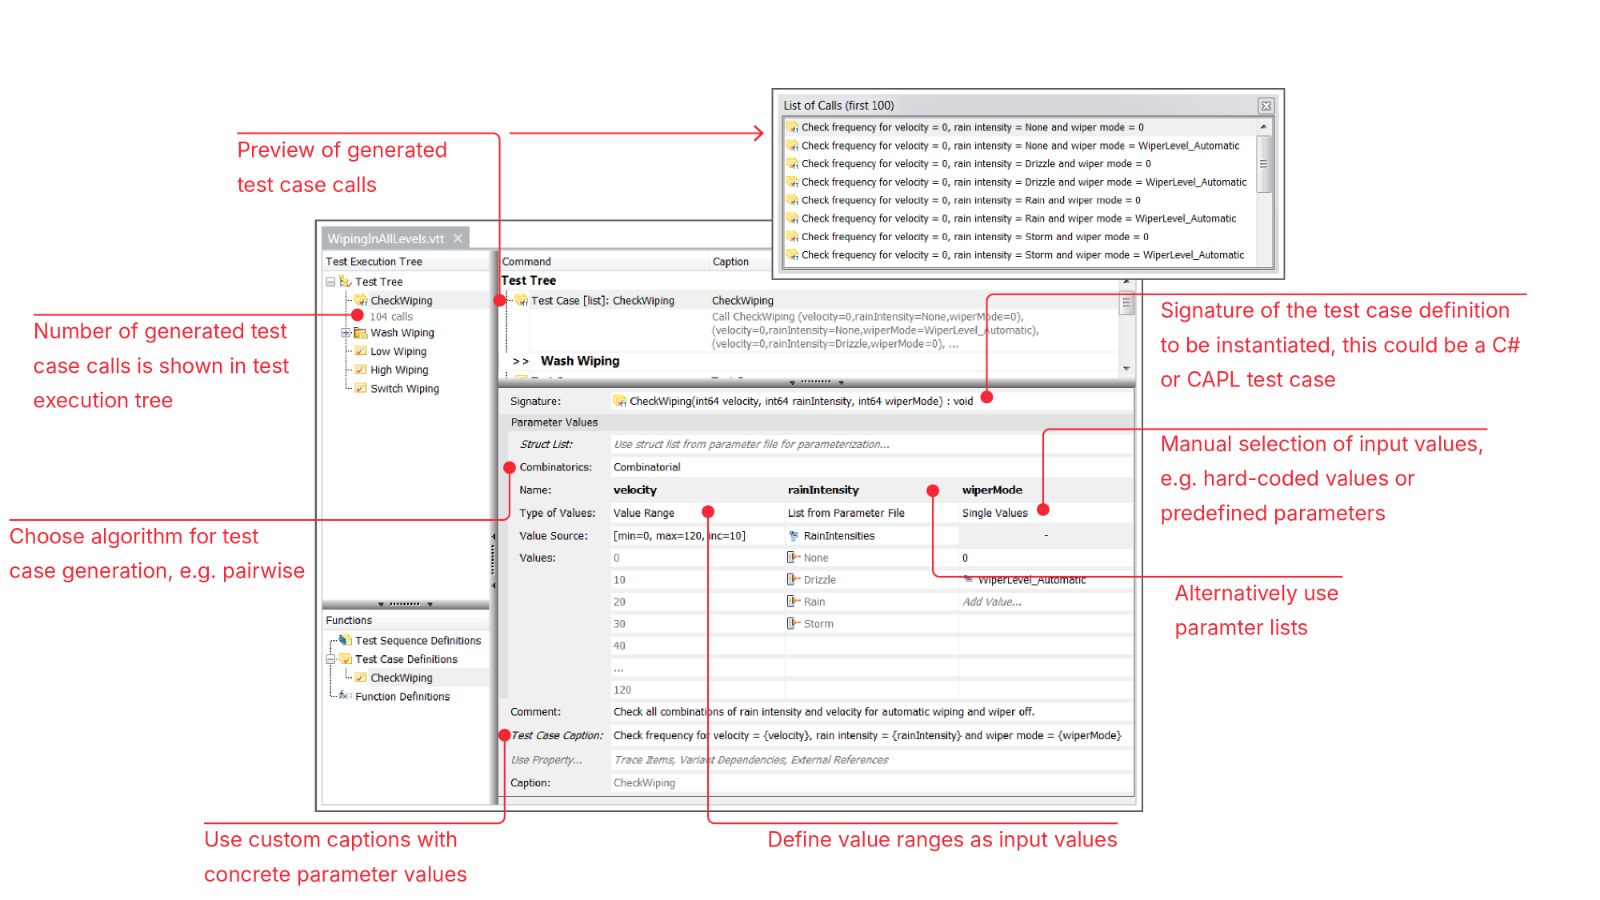Open wiperMode type: Single Values
This screenshot has width=1600, height=900.
1045,513
